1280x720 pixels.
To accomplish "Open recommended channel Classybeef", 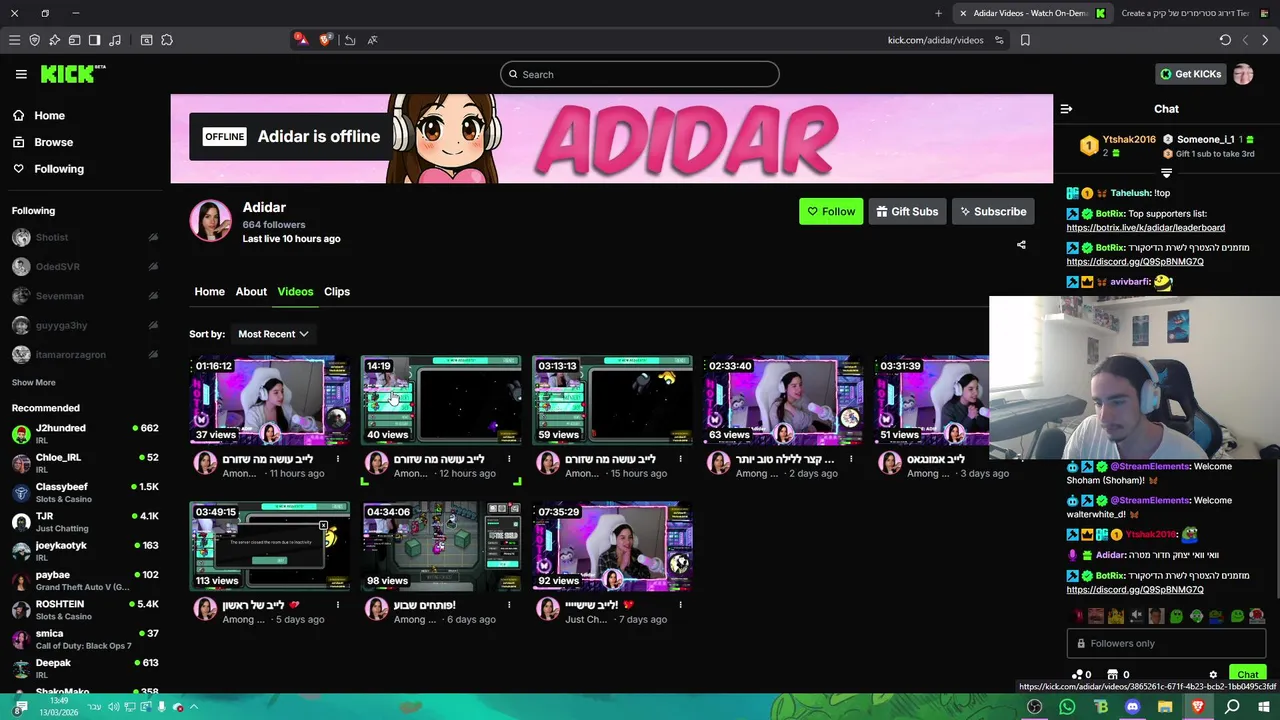I will tap(85, 492).
